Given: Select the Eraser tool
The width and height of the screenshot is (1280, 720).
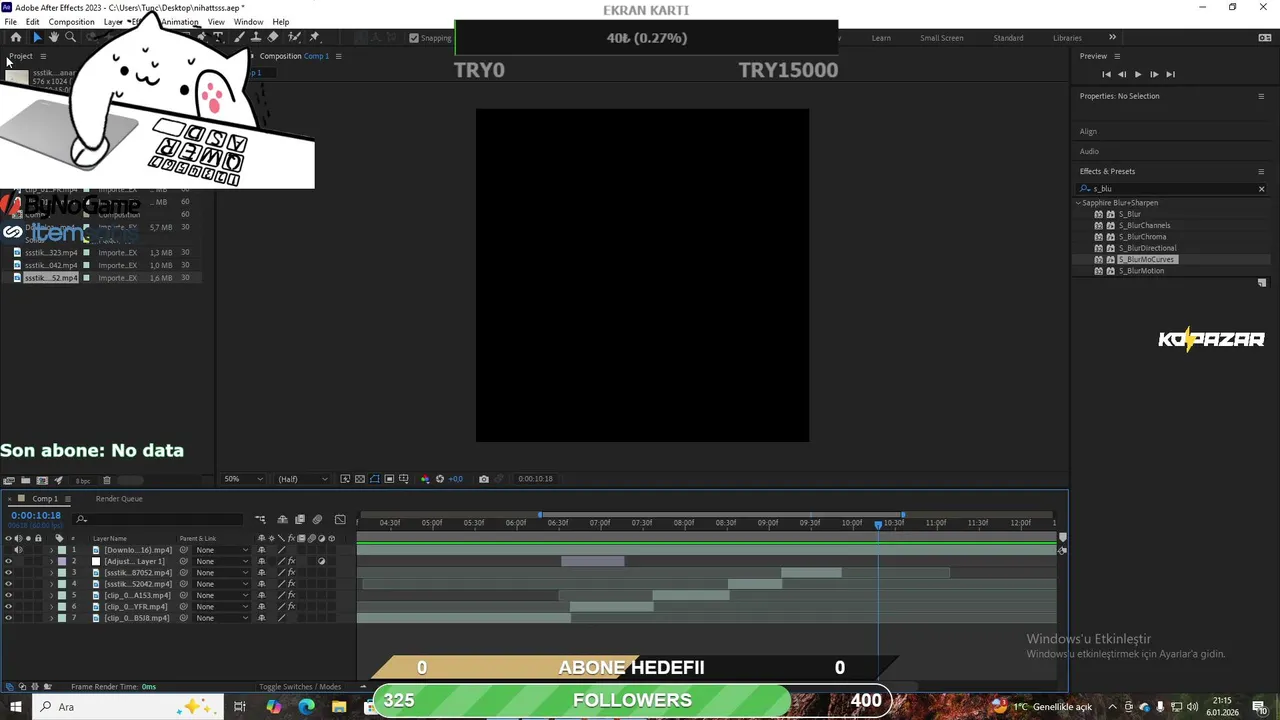Looking at the screenshot, I should pyautogui.click(x=273, y=37).
